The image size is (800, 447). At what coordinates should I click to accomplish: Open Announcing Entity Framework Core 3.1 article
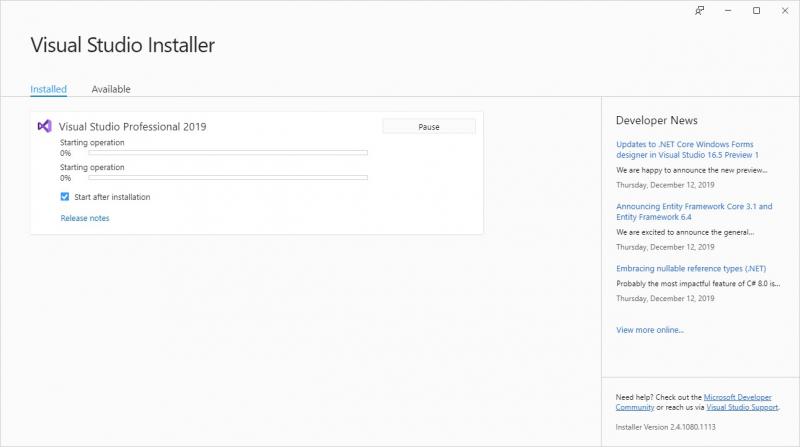[x=694, y=212]
